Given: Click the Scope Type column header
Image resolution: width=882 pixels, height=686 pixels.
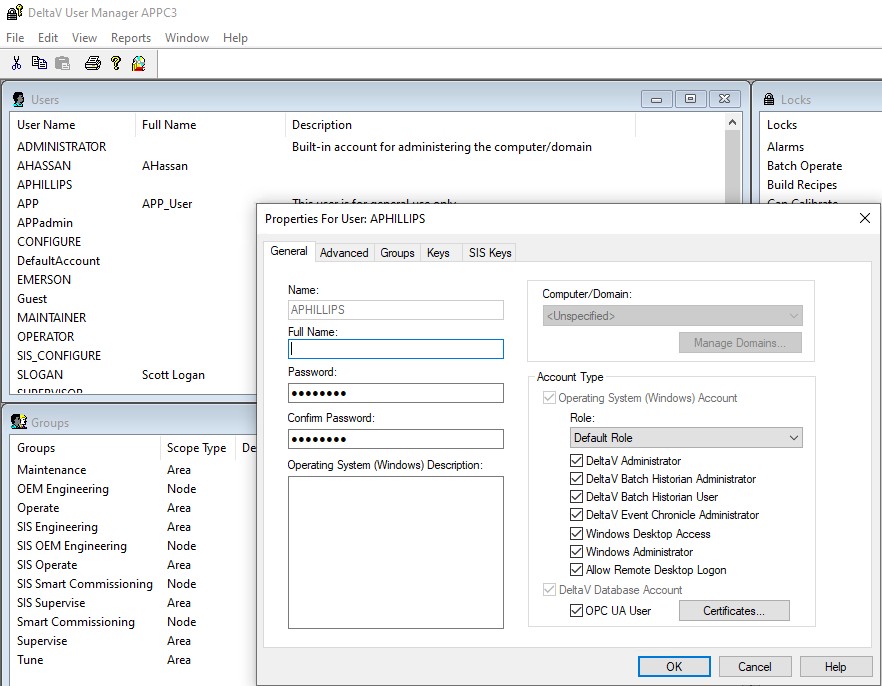Looking at the screenshot, I should tap(197, 448).
